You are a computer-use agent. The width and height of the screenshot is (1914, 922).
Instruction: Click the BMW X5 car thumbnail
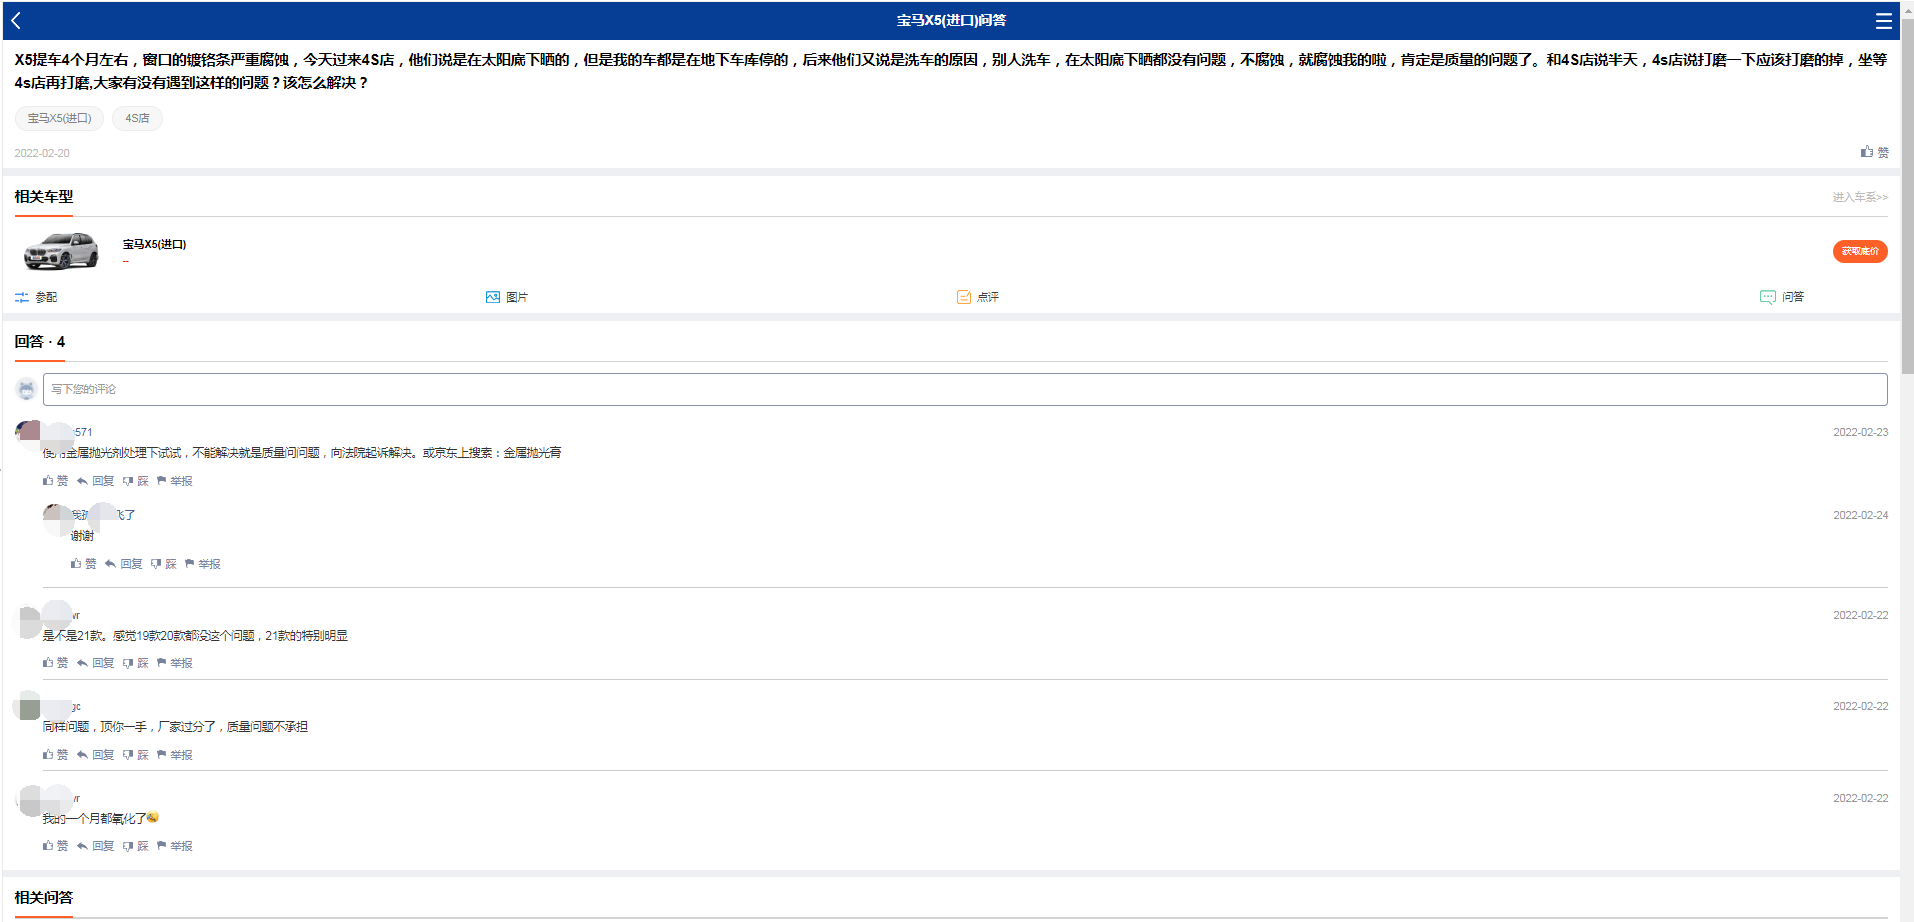pyautogui.click(x=61, y=251)
